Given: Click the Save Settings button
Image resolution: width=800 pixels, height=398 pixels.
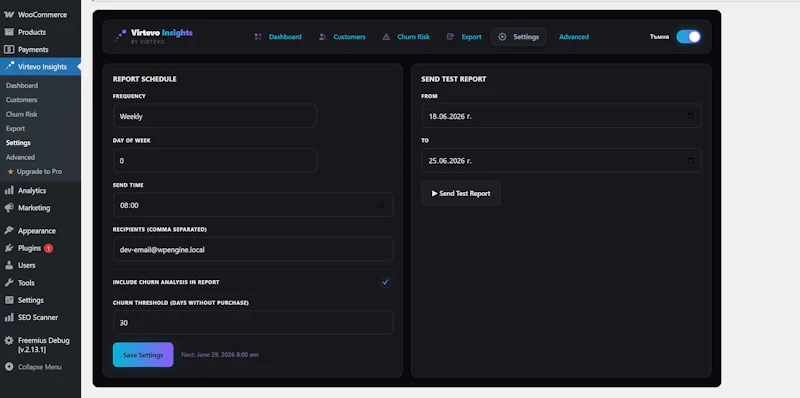Looking at the screenshot, I should tap(143, 355).
